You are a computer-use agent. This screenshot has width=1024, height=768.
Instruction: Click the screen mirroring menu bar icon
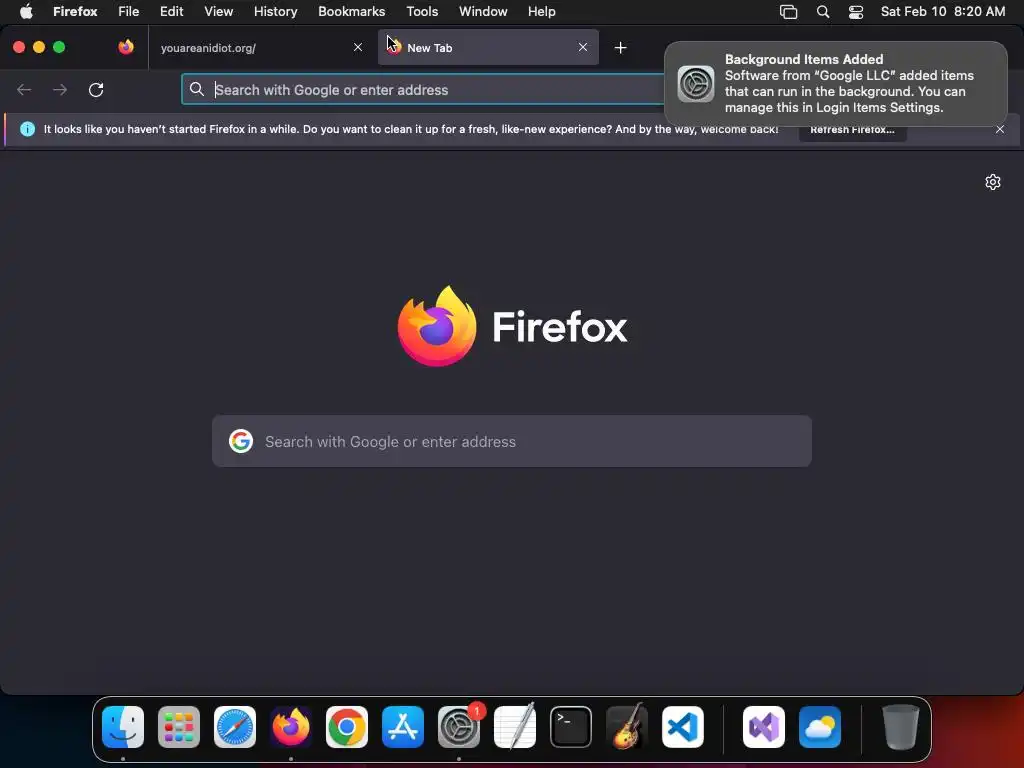(x=789, y=12)
